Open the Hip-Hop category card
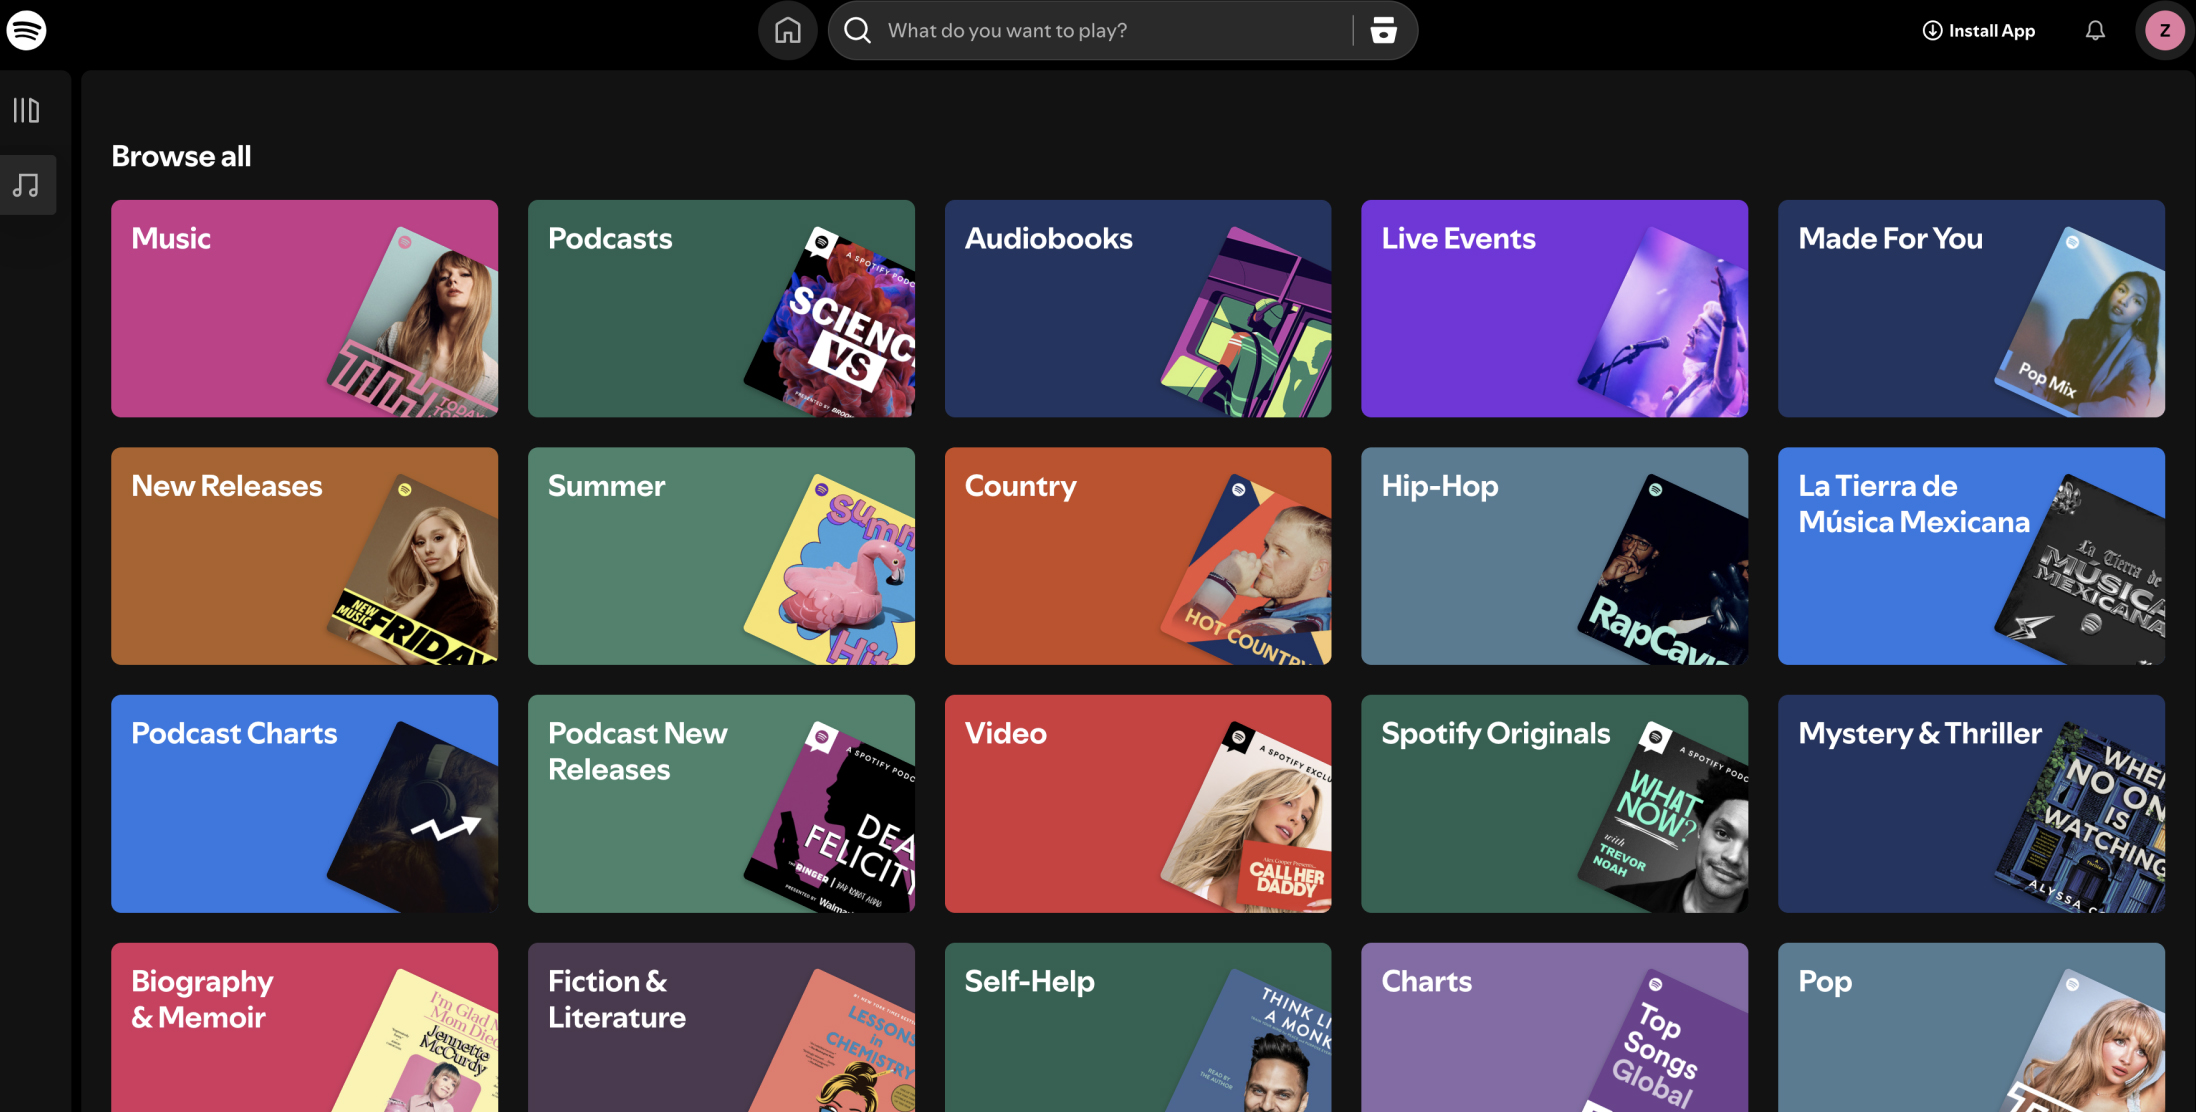 tap(1554, 556)
